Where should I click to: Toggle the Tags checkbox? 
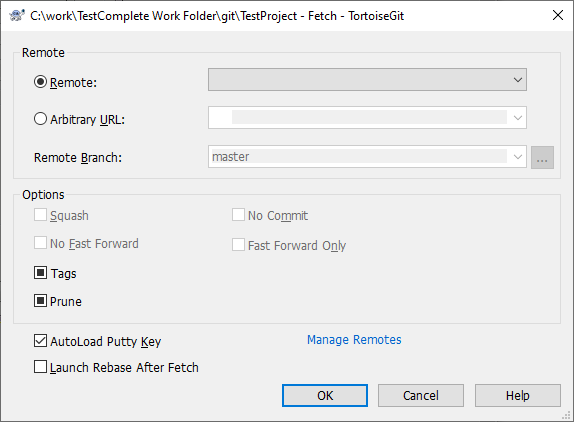[40, 273]
